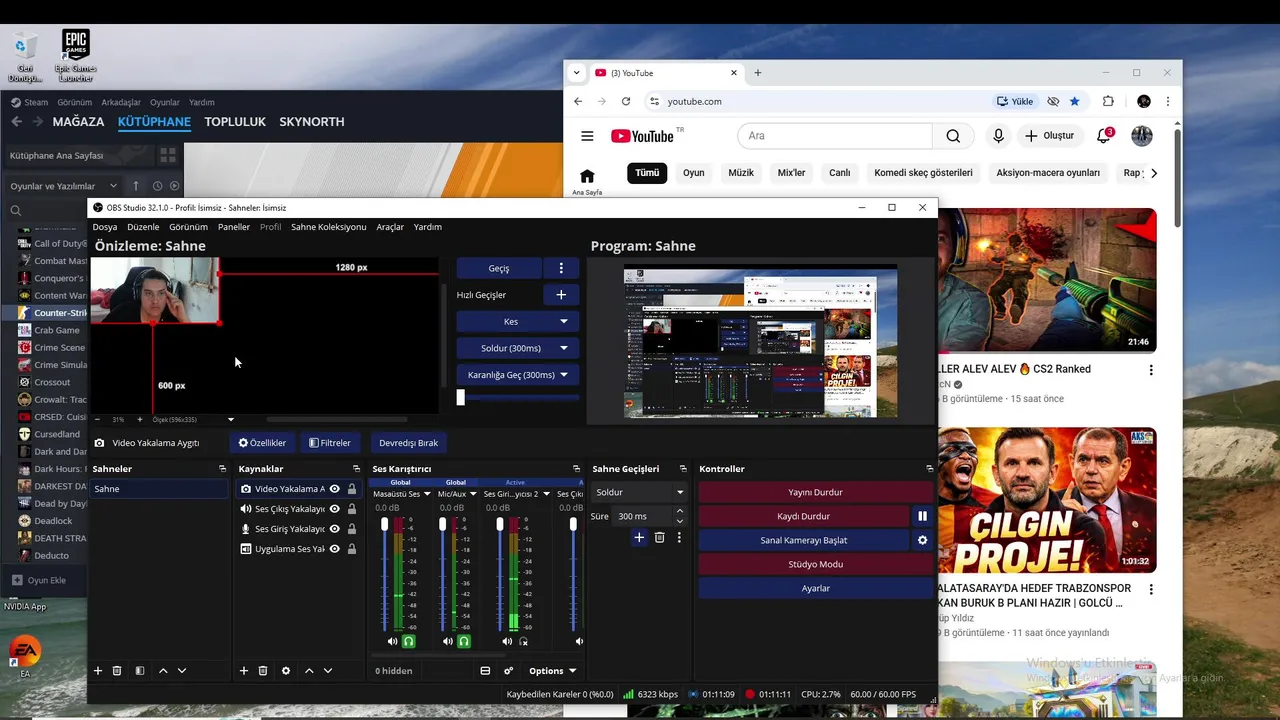Open YouTube notifications bell
This screenshot has height=720, width=1280.
[1104, 136]
